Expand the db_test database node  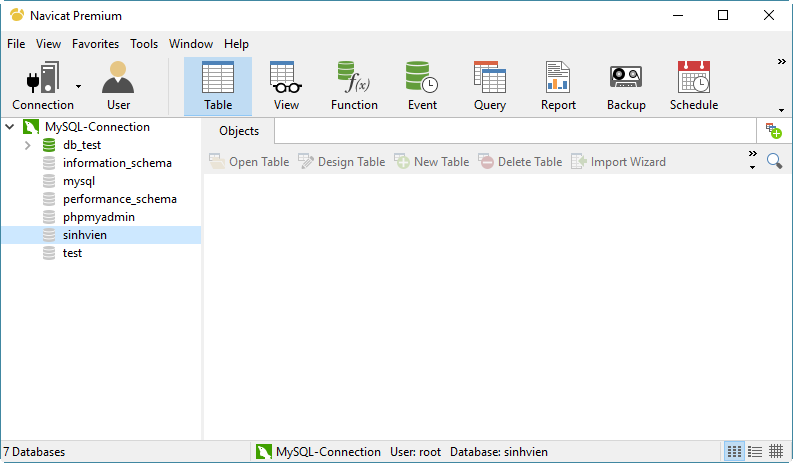[x=28, y=145]
